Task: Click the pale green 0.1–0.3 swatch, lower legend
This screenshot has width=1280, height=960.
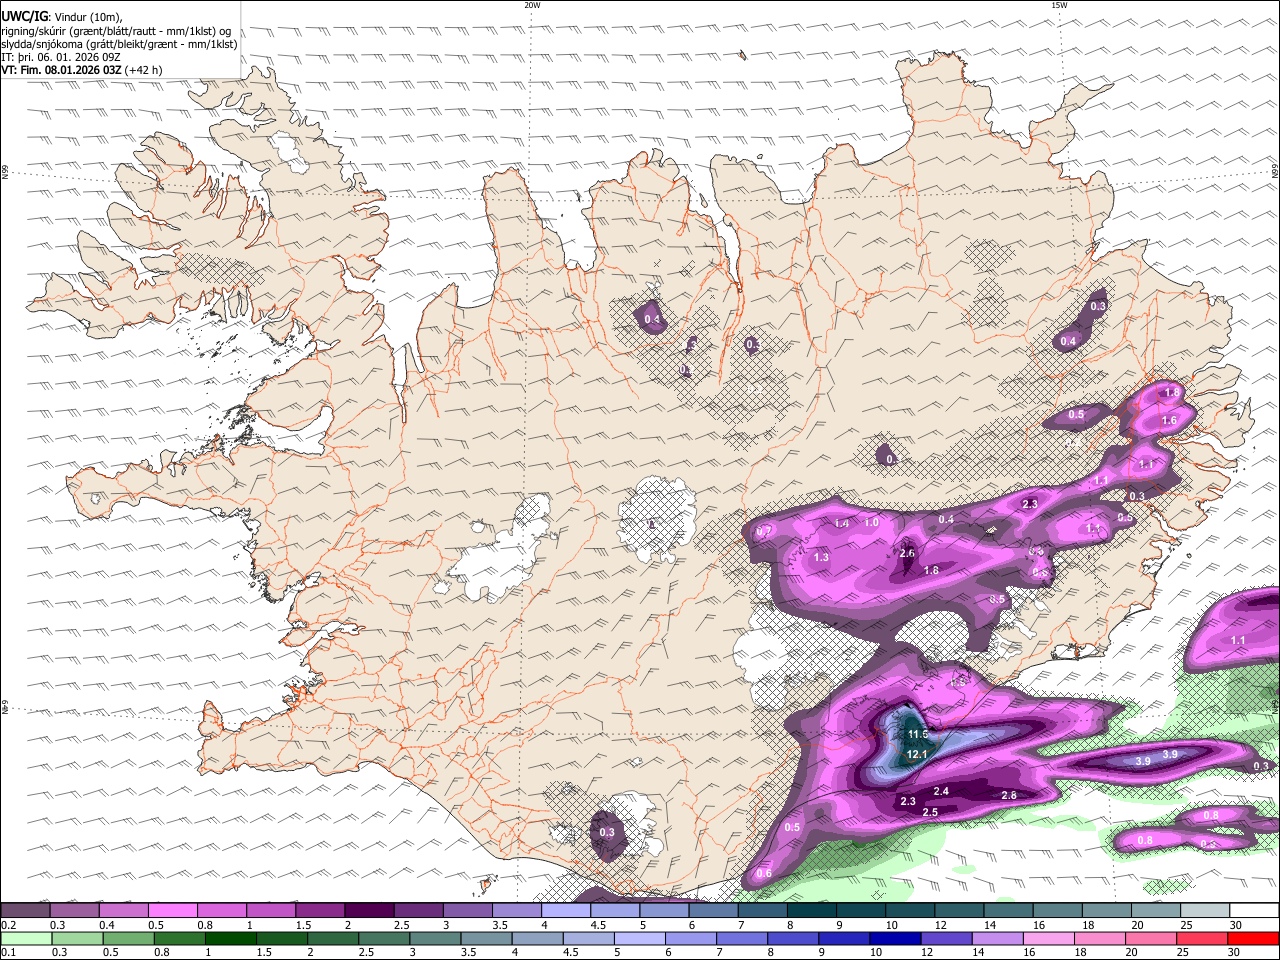Action: click(x=25, y=938)
